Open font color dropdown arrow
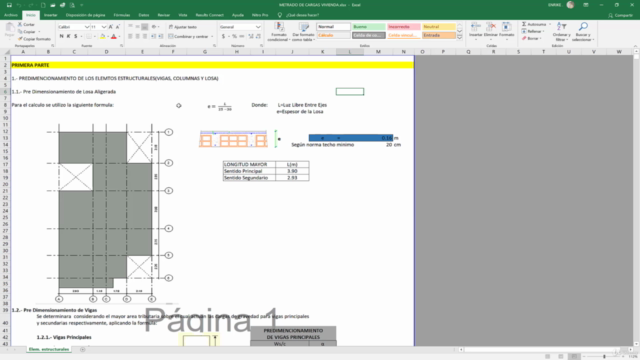Viewport: 640px width, 360px height. click(119, 36)
